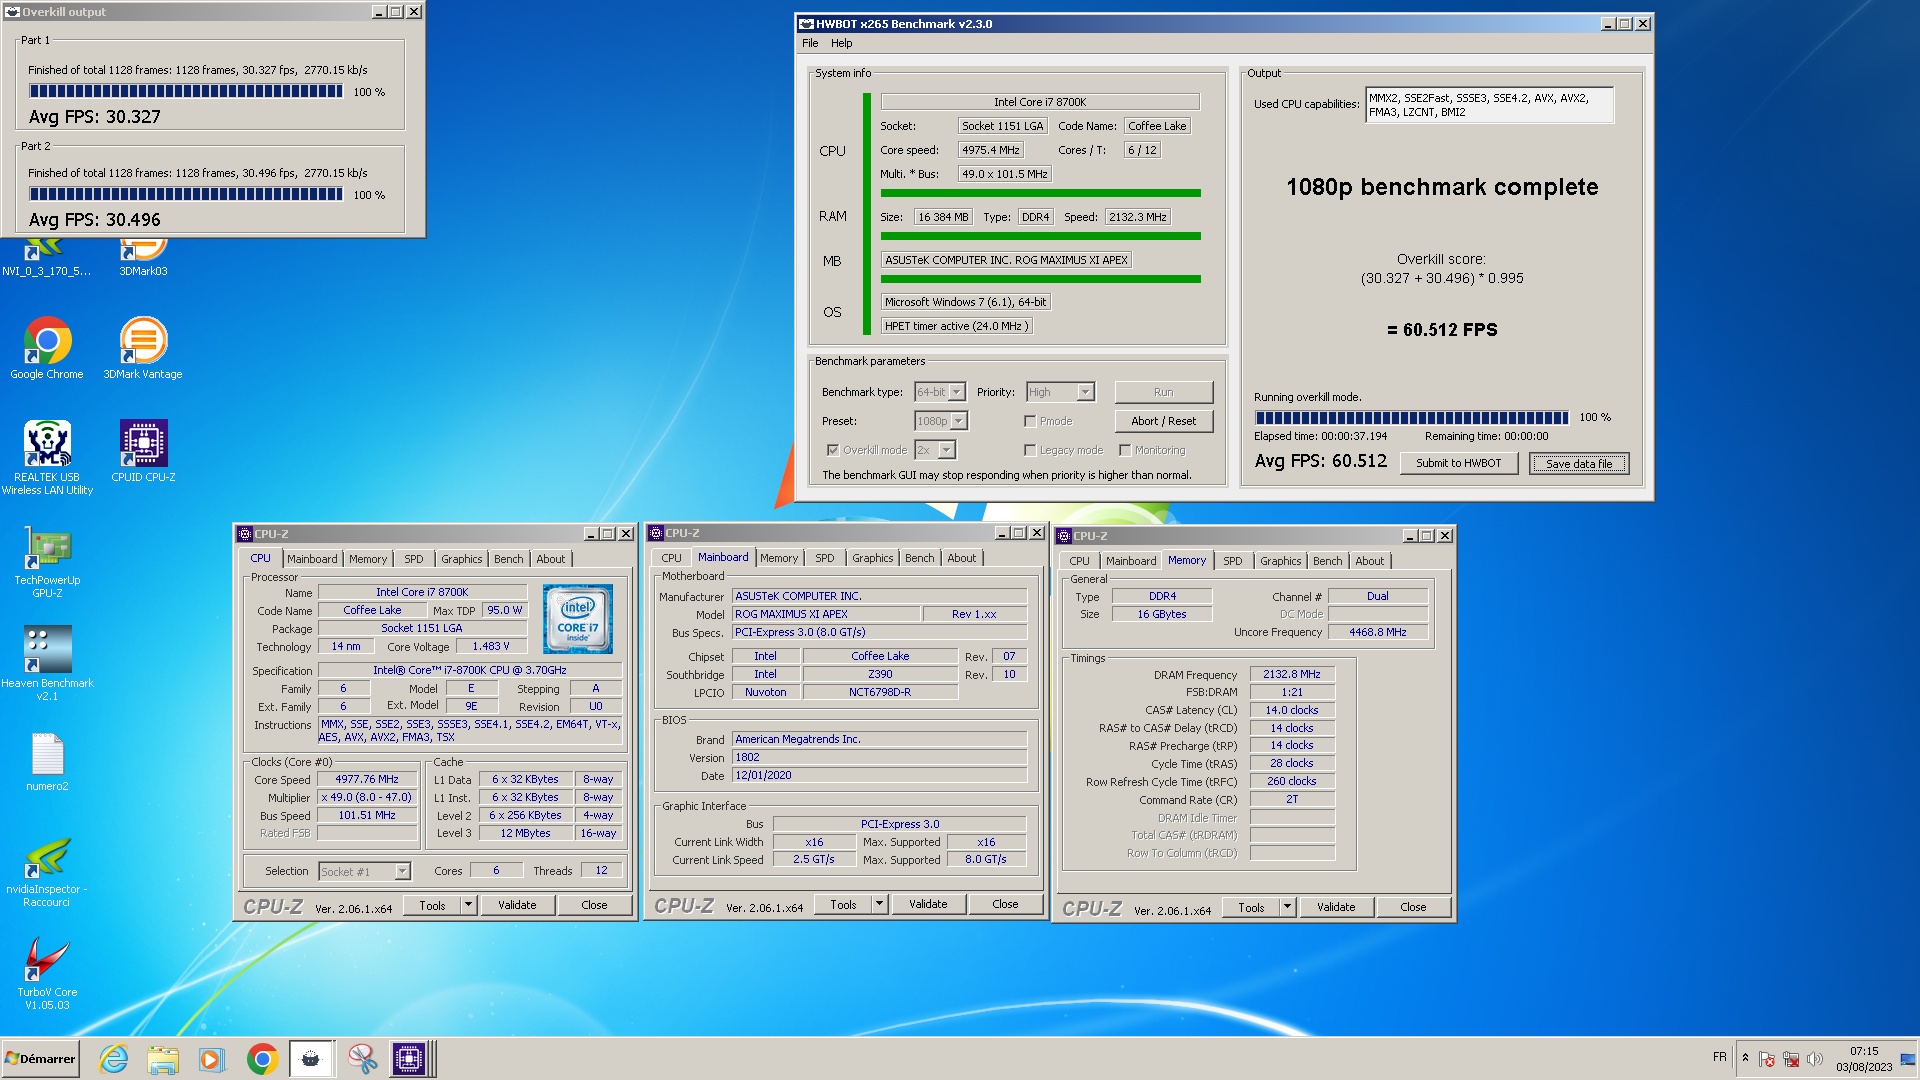
Task: Toggle the Monitoring checkbox
Action: [1125, 450]
